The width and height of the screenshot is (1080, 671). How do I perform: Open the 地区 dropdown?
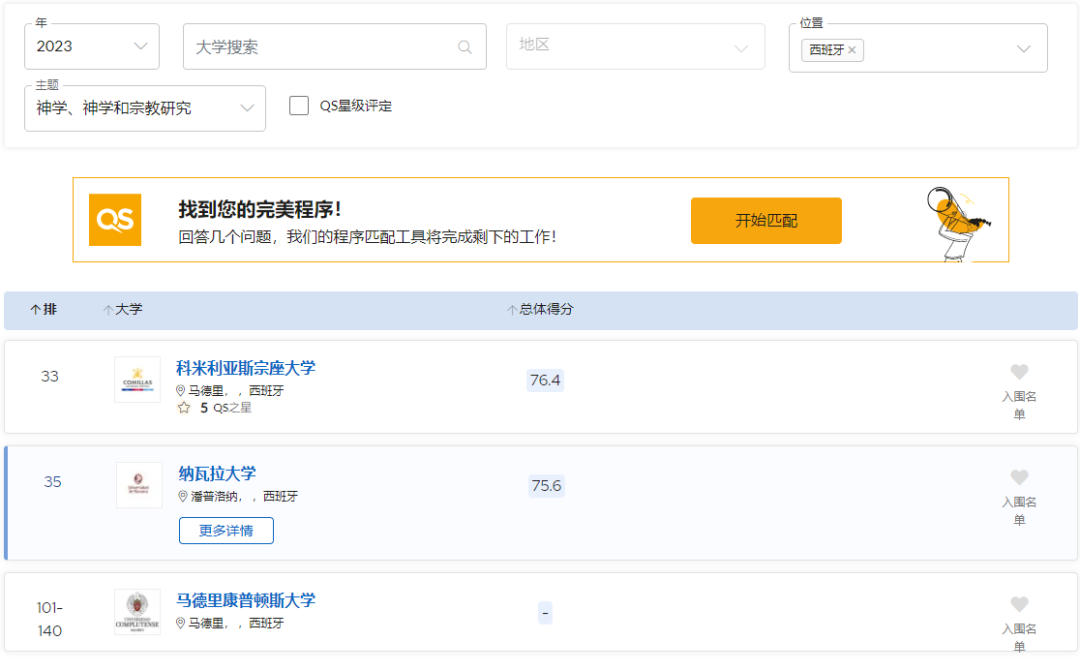[635, 46]
